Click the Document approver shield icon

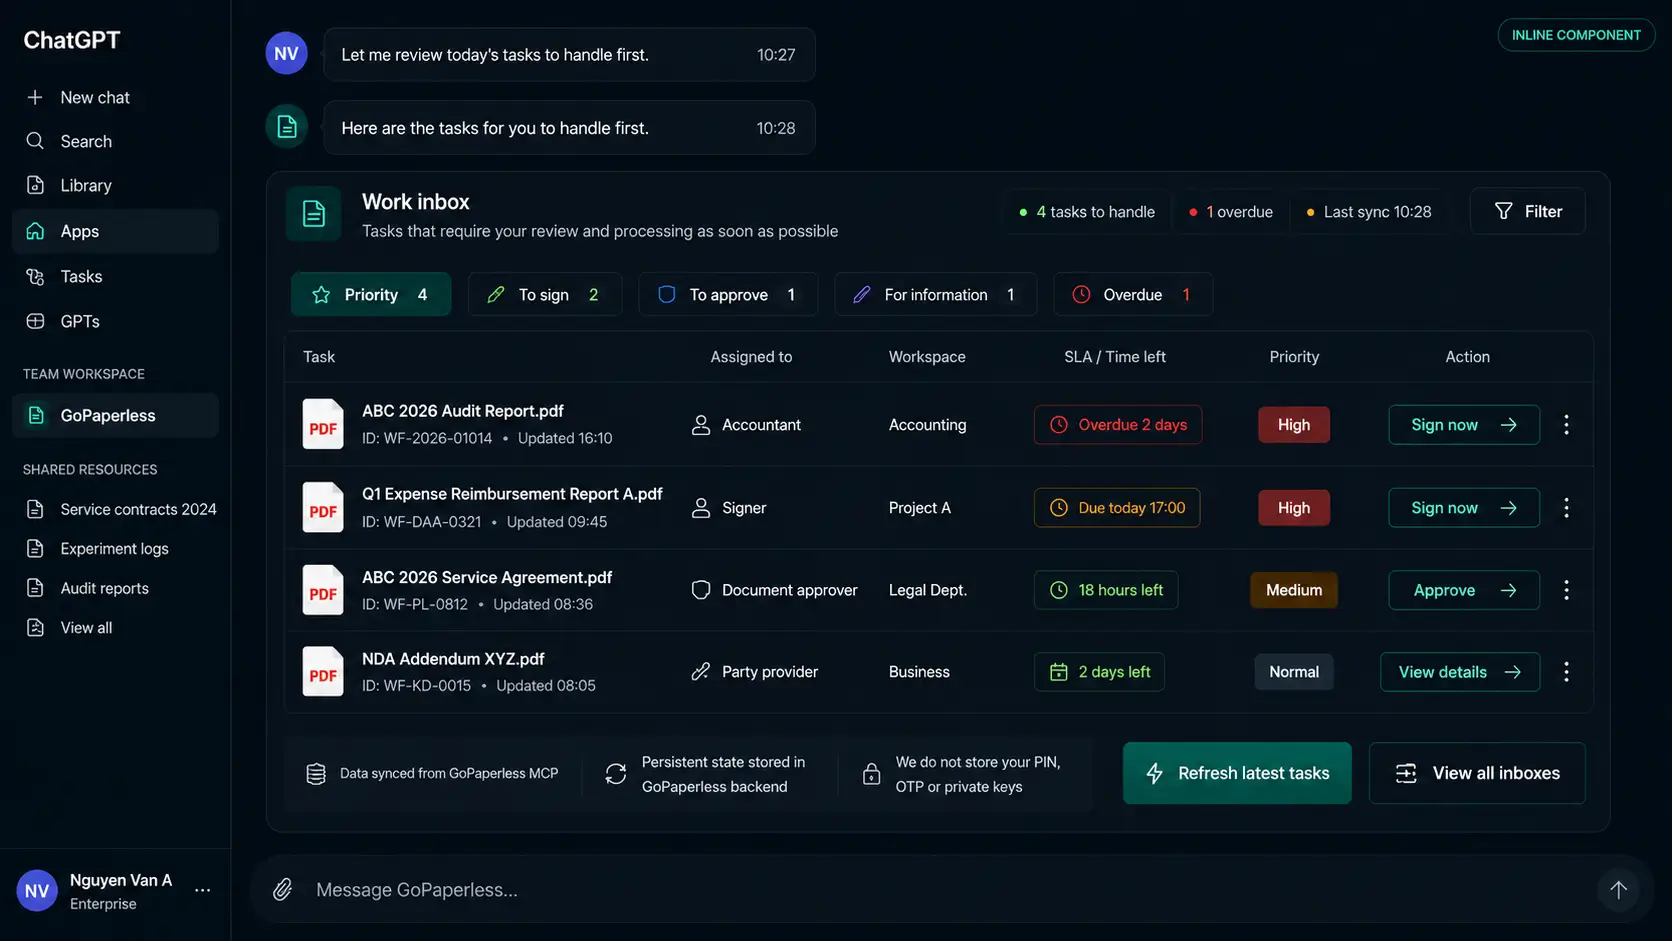(x=701, y=590)
